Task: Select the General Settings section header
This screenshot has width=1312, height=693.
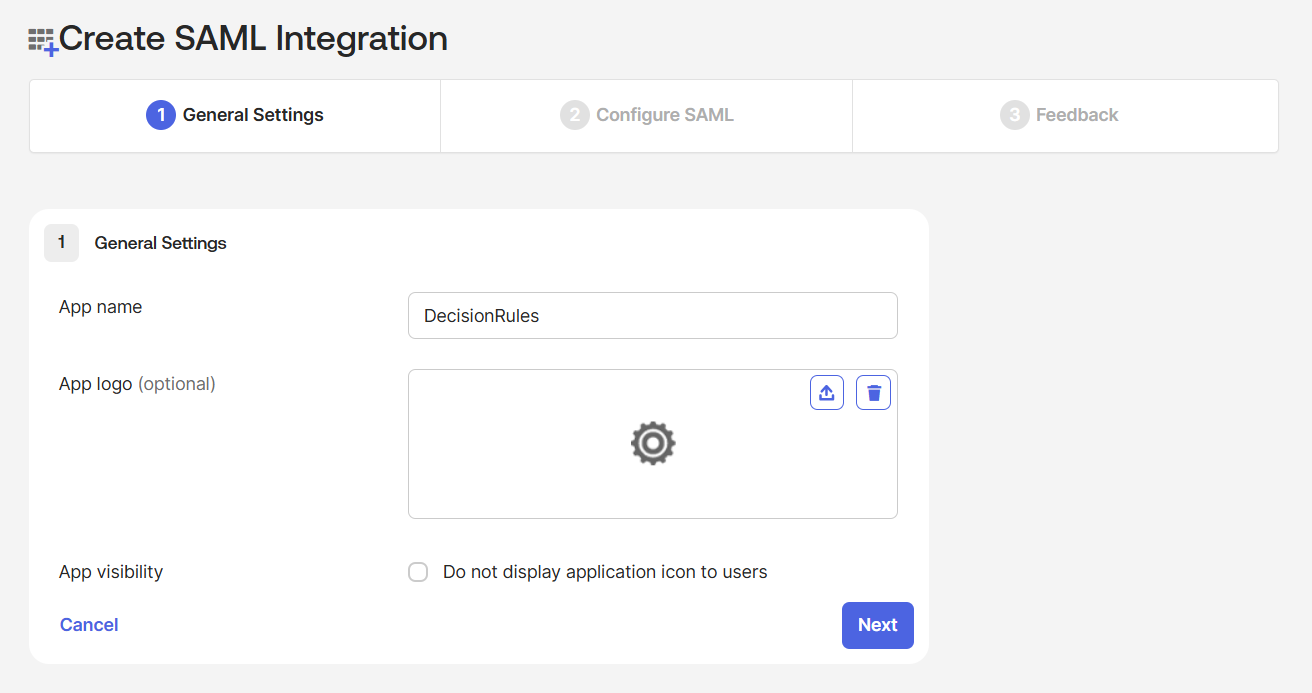Action: tap(160, 243)
